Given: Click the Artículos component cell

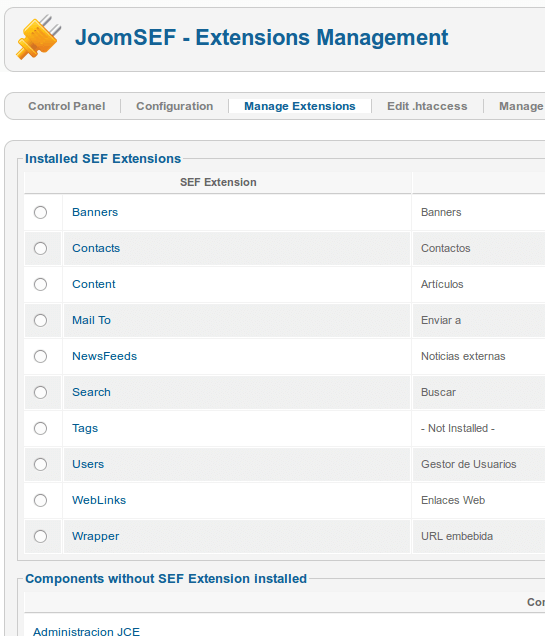Looking at the screenshot, I should (442, 284).
